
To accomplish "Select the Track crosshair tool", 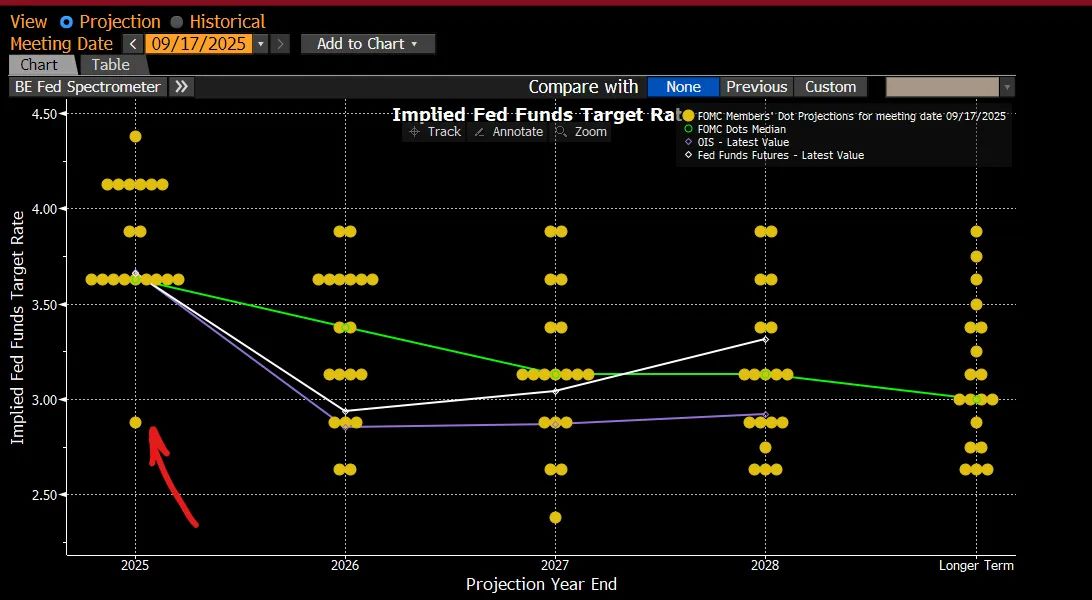I will click(434, 131).
